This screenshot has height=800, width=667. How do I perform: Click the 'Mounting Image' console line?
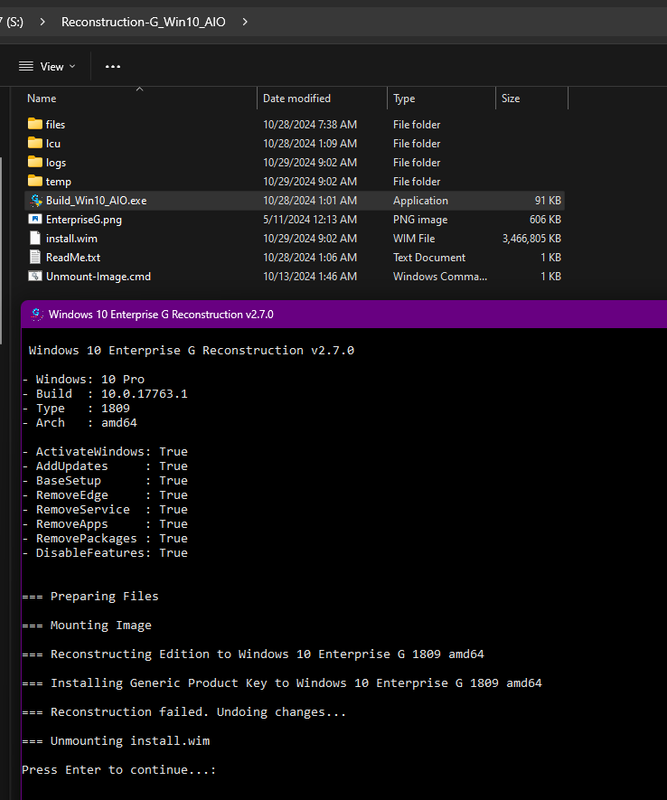tap(87, 625)
